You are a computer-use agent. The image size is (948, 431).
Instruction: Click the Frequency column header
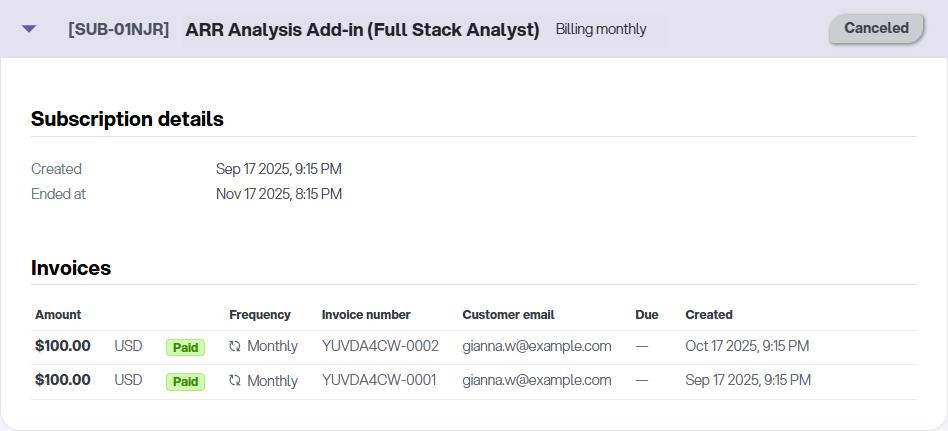[x=260, y=314]
